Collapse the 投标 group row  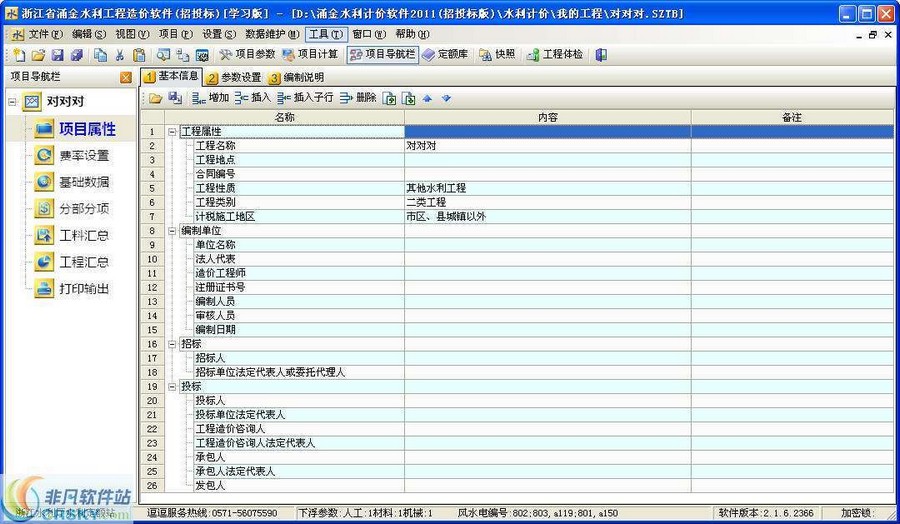point(172,387)
